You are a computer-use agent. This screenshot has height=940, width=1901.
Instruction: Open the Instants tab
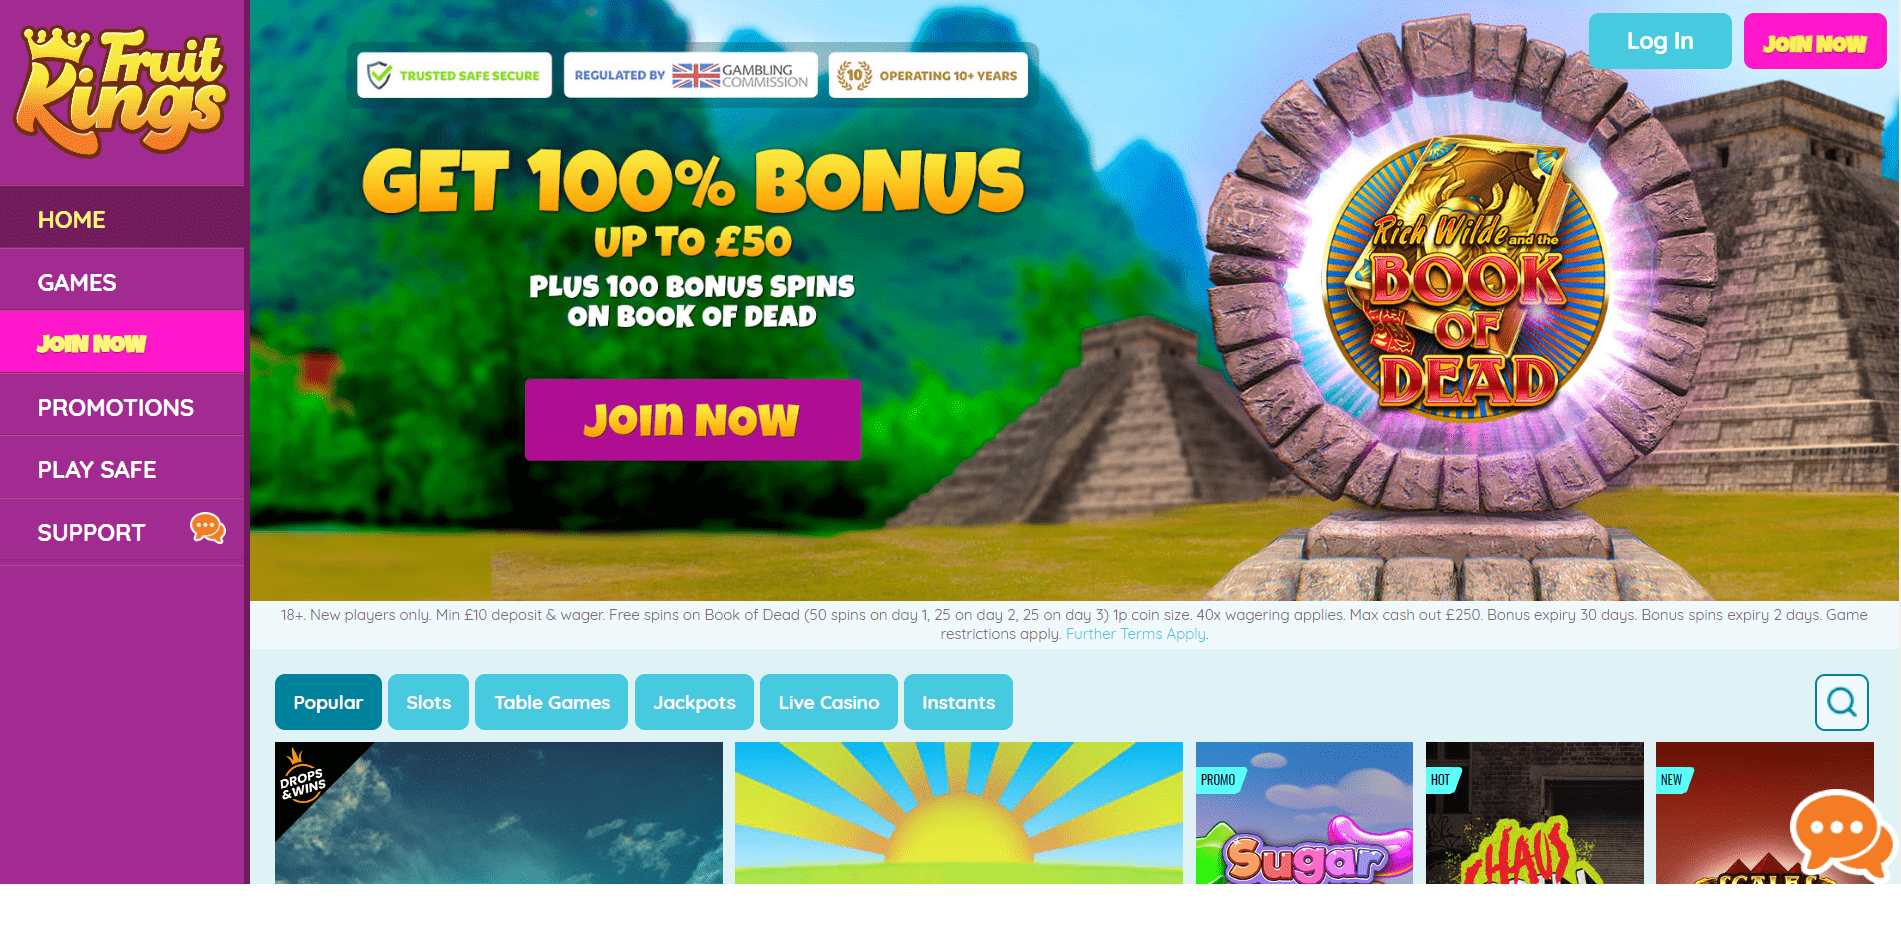click(958, 702)
